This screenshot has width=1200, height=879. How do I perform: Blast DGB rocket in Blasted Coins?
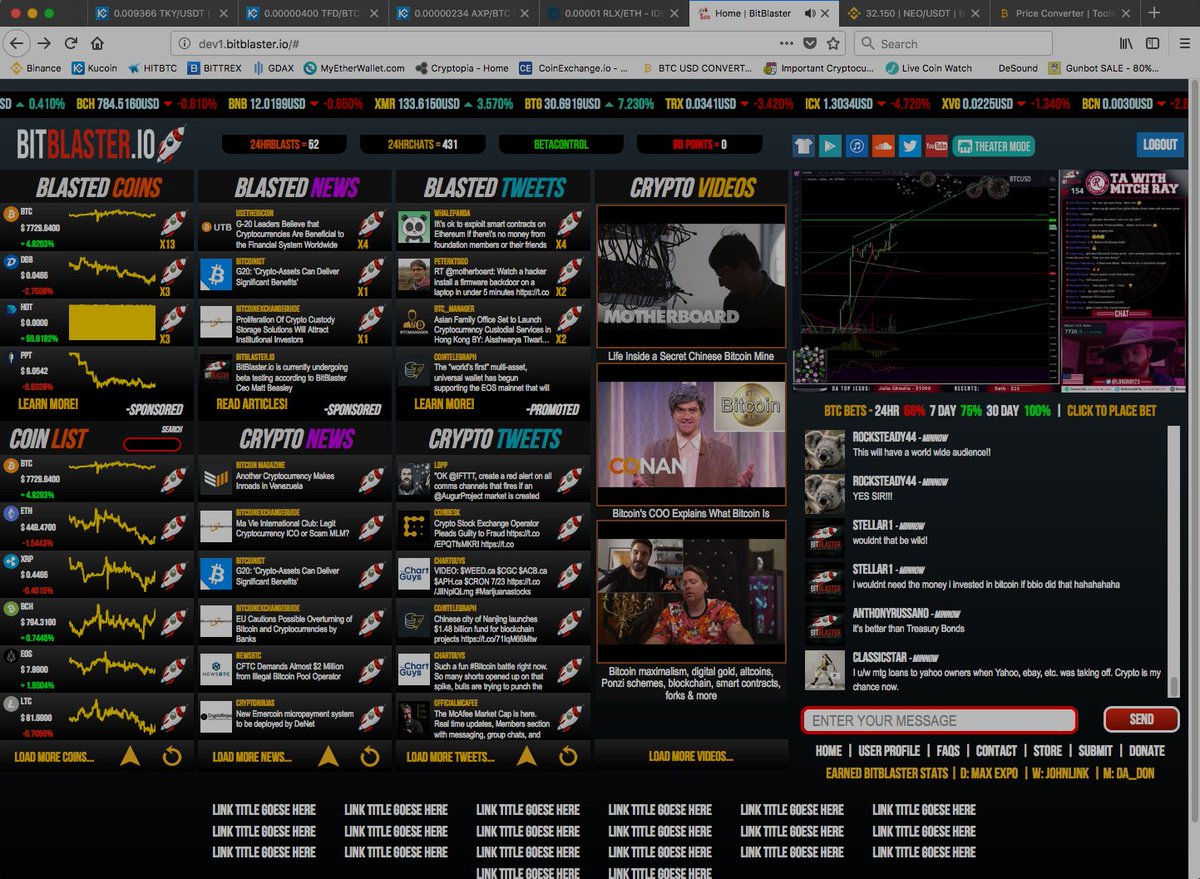point(174,271)
